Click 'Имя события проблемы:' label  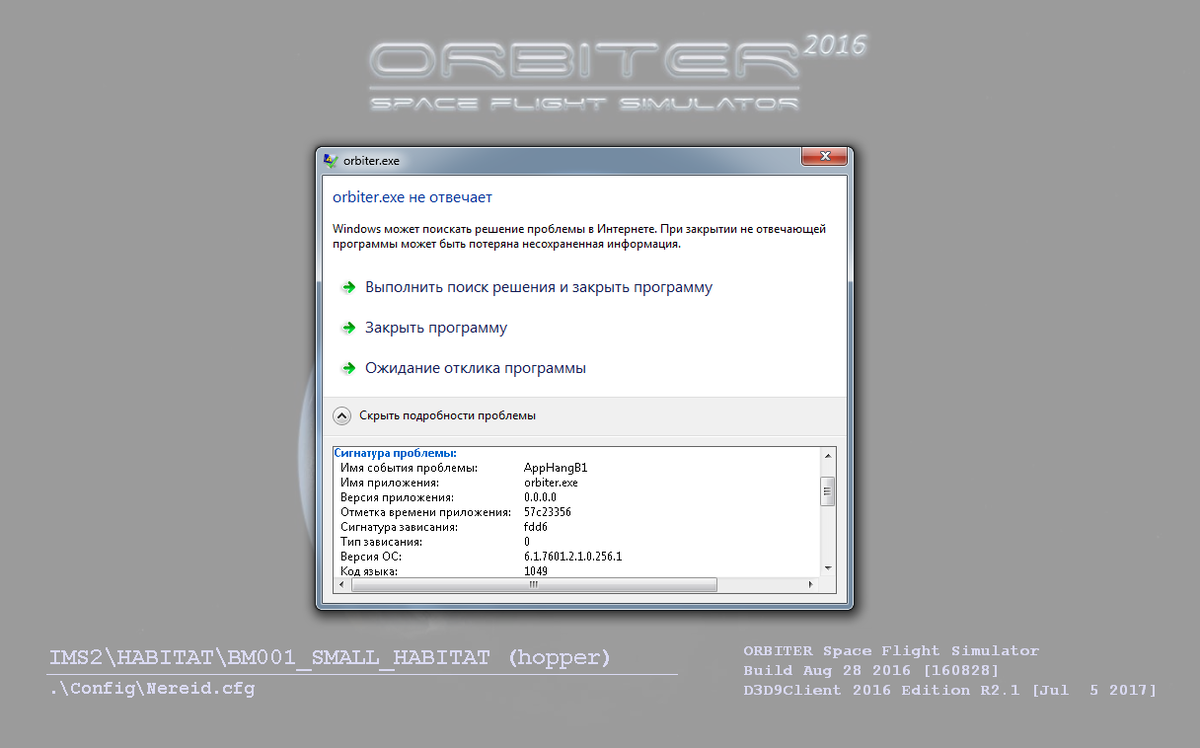[x=409, y=468]
